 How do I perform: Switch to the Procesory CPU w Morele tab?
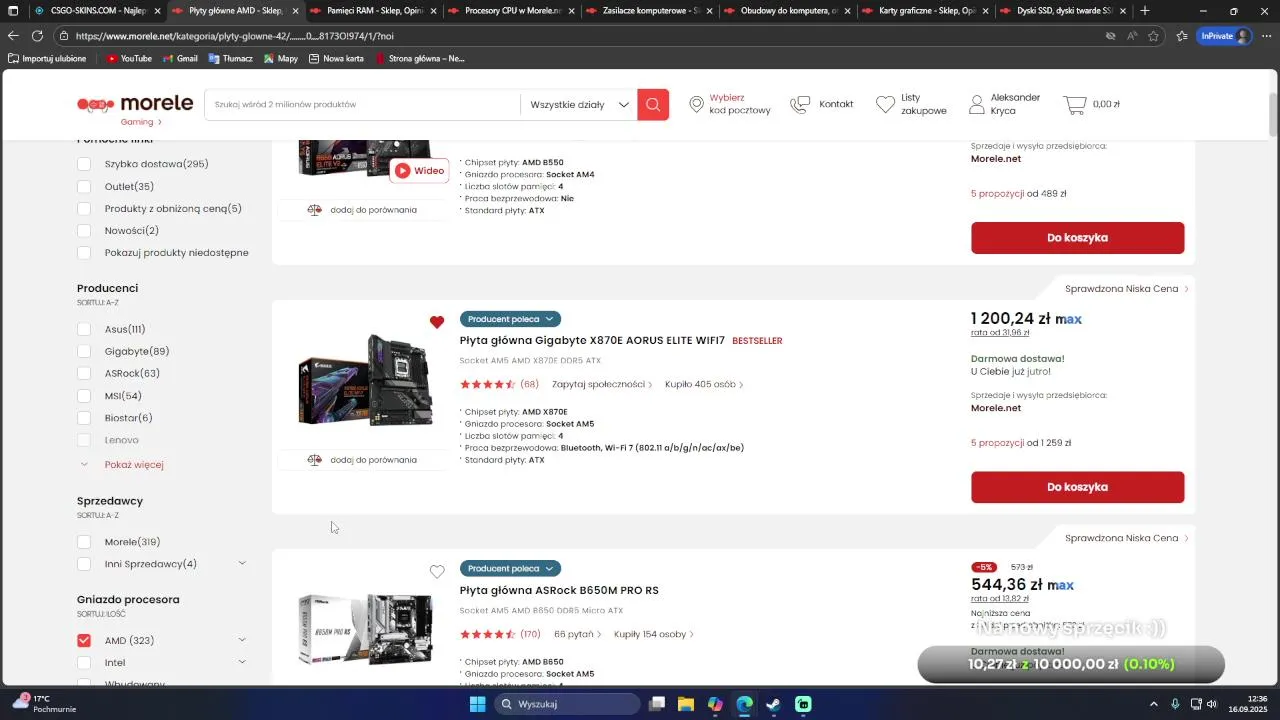pyautogui.click(x=511, y=11)
